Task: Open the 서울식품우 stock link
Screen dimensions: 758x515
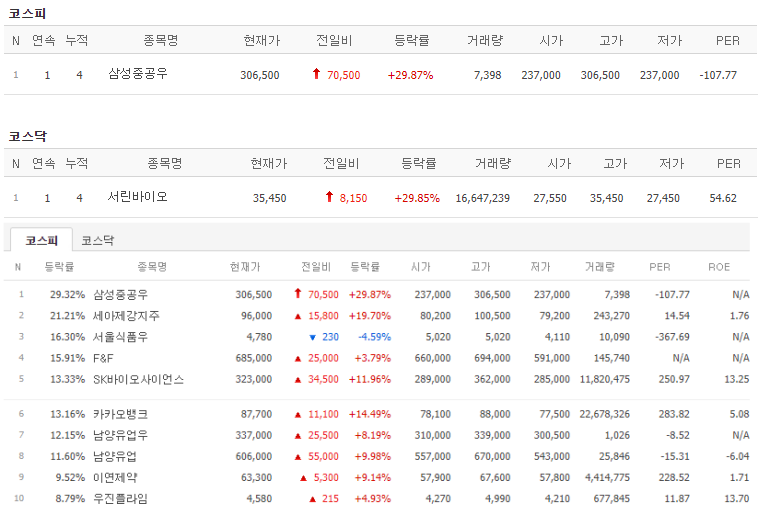Action: pos(120,337)
